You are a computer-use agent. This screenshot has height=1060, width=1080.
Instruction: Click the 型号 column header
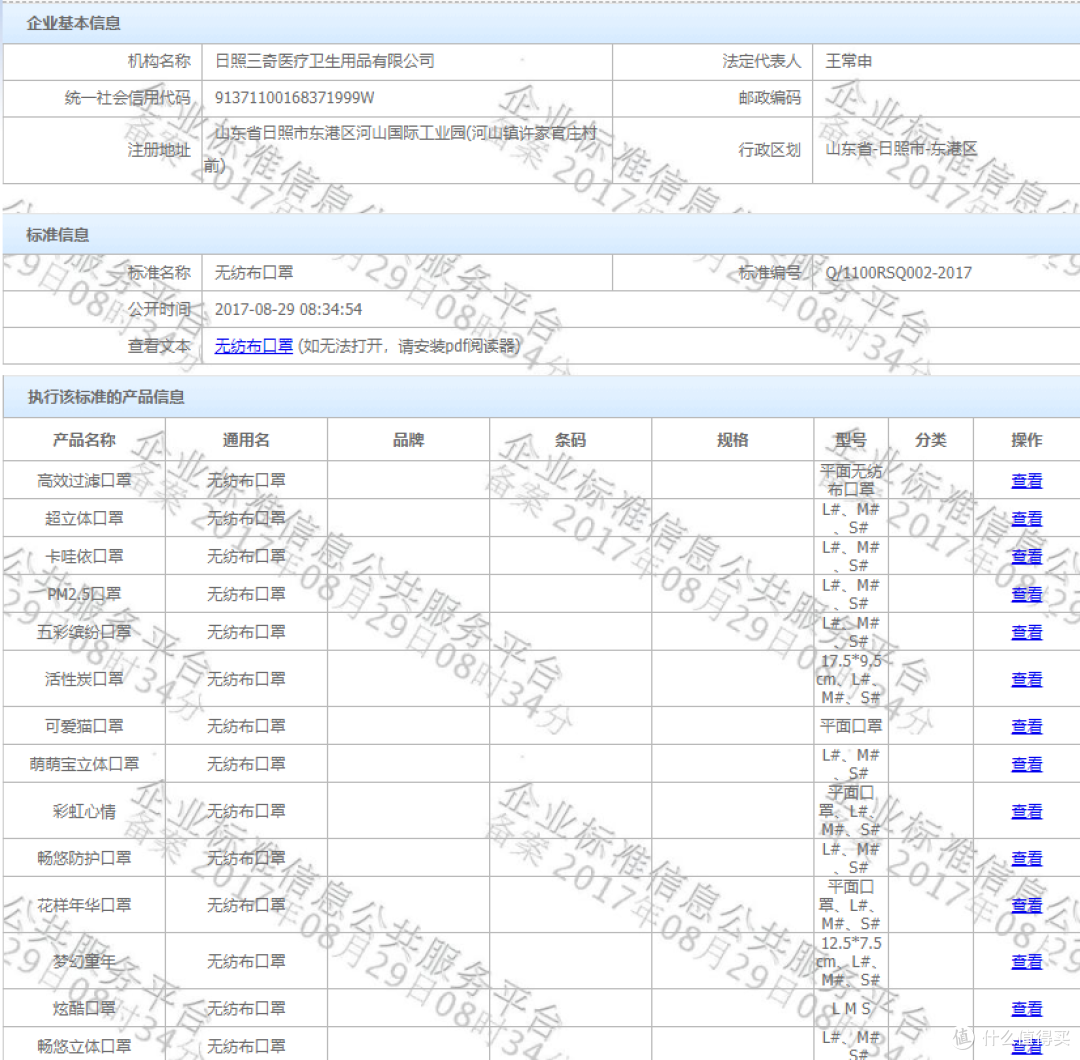pos(851,439)
